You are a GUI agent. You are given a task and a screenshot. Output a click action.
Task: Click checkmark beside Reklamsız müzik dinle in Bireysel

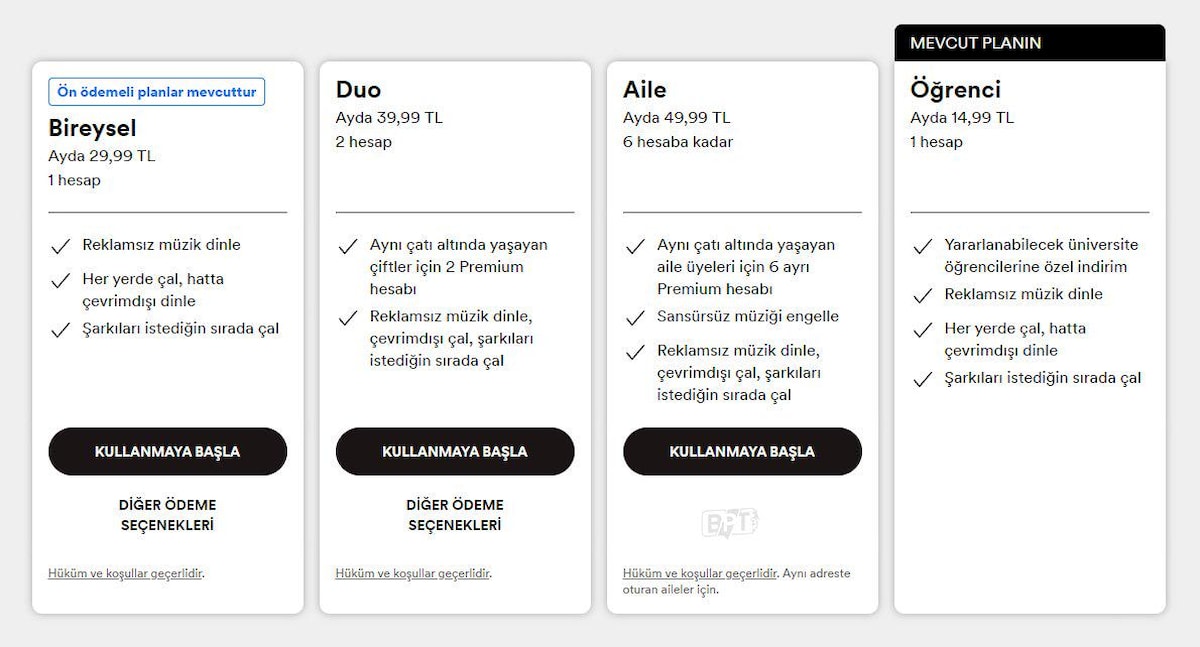click(x=60, y=246)
